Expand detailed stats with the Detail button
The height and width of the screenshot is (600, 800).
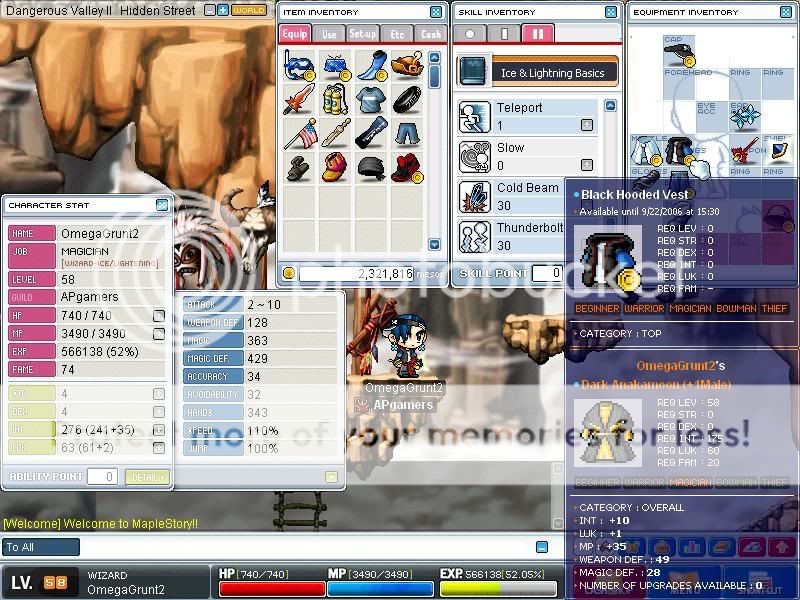(x=146, y=478)
